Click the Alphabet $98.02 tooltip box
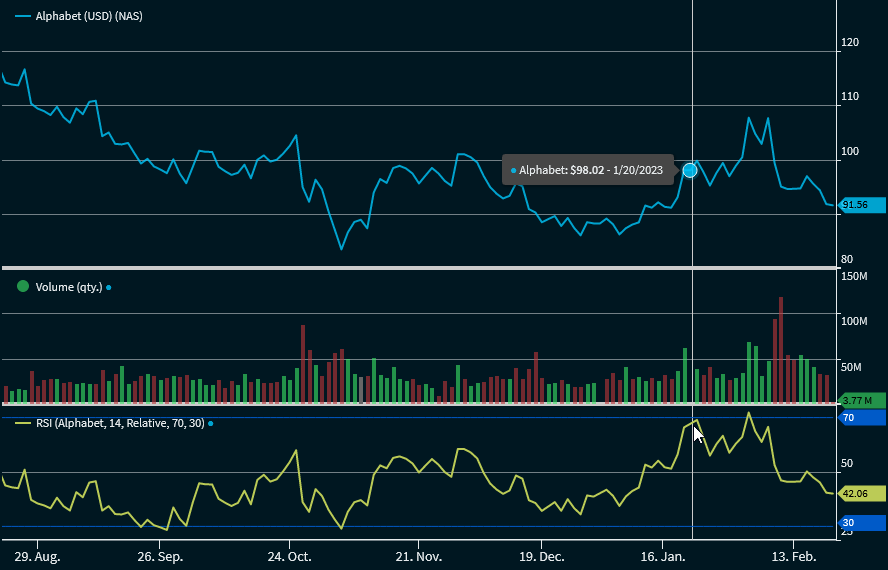The width and height of the screenshot is (888, 570). click(589, 170)
